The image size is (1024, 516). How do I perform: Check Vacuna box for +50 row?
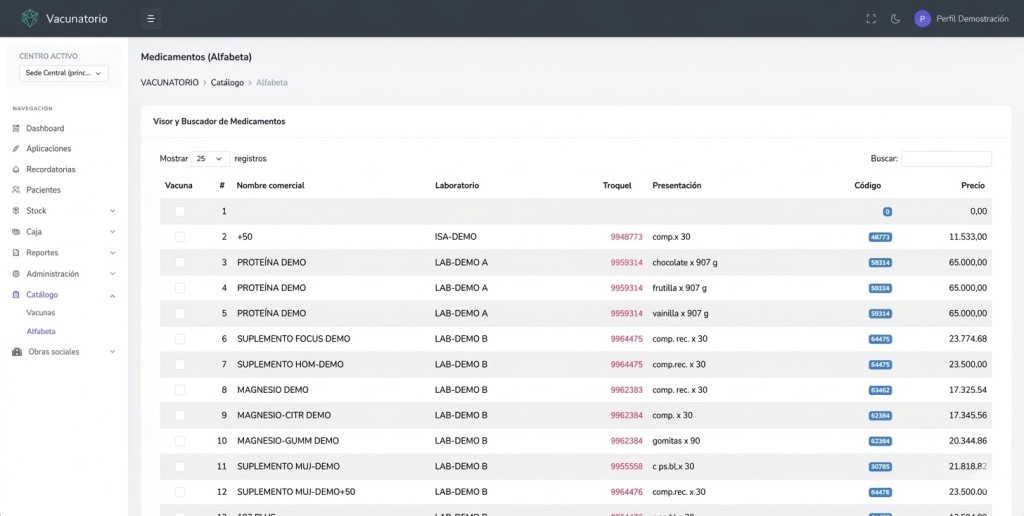point(180,237)
